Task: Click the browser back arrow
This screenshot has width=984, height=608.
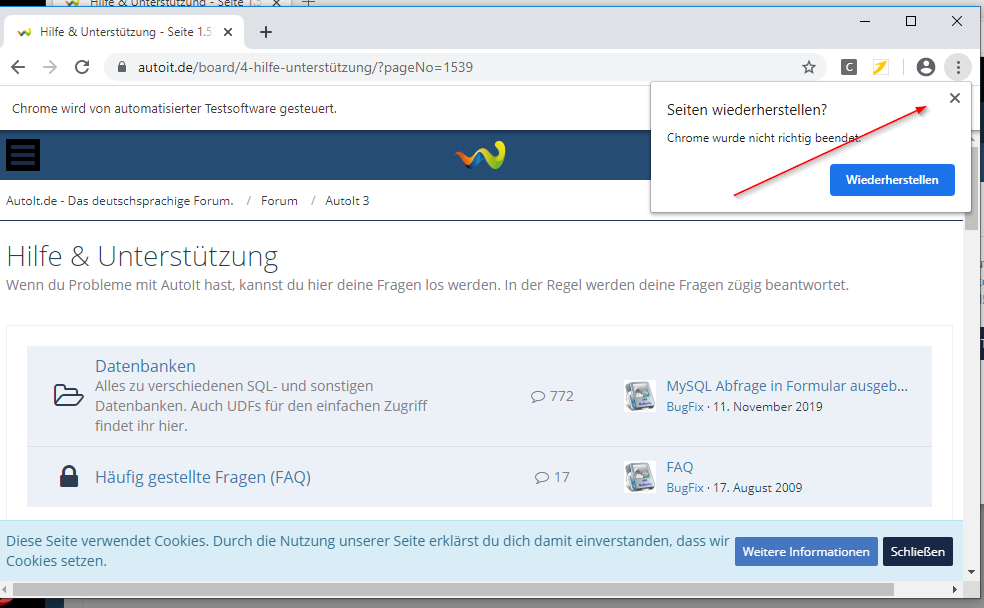Action: [x=18, y=67]
